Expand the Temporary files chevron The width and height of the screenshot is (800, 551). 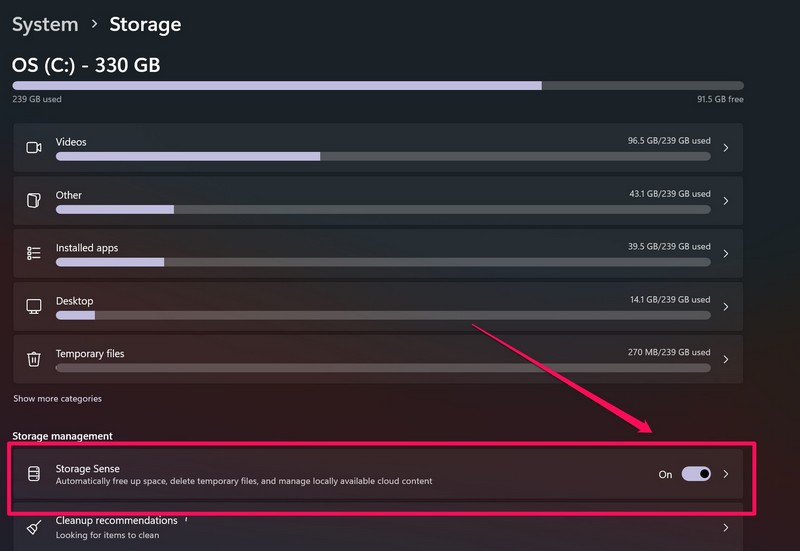tap(725, 360)
